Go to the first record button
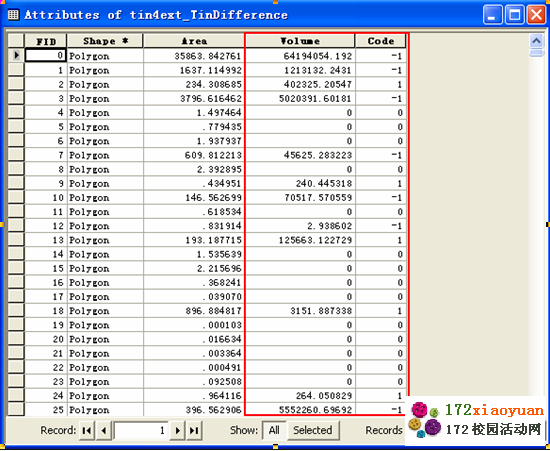The height and width of the screenshot is (451, 550). pyautogui.click(x=87, y=430)
